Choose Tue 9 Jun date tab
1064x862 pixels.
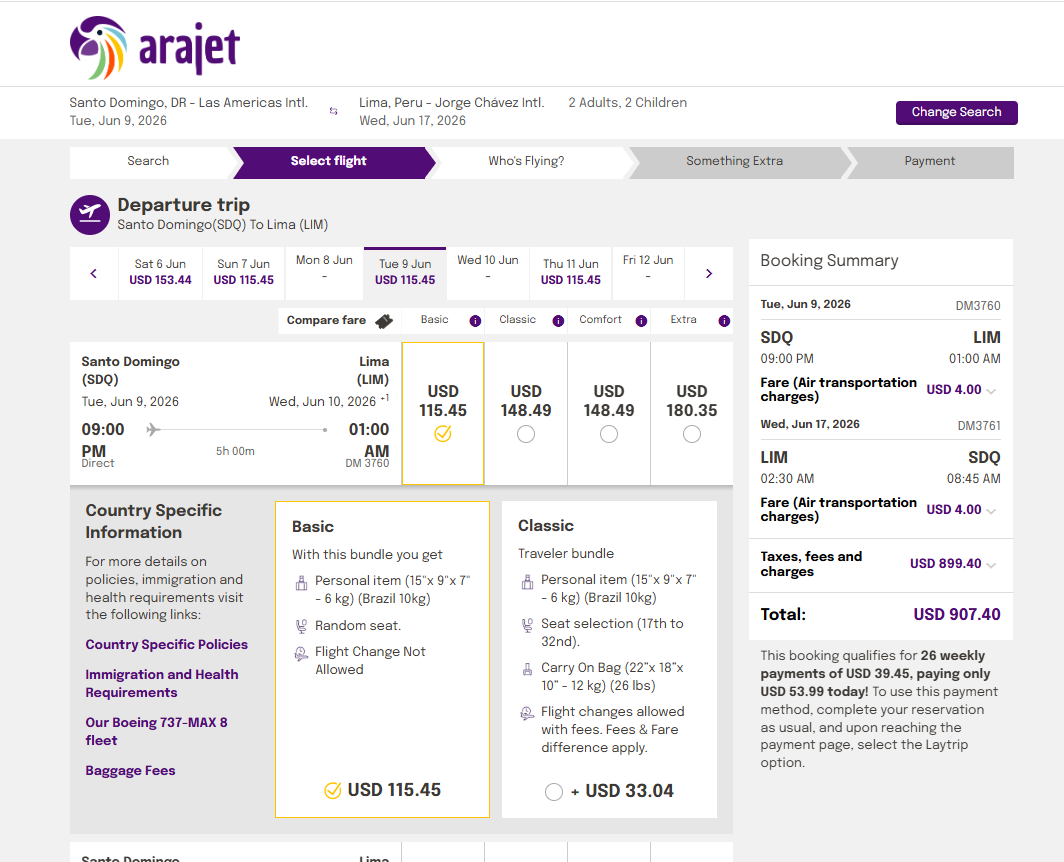coord(405,272)
